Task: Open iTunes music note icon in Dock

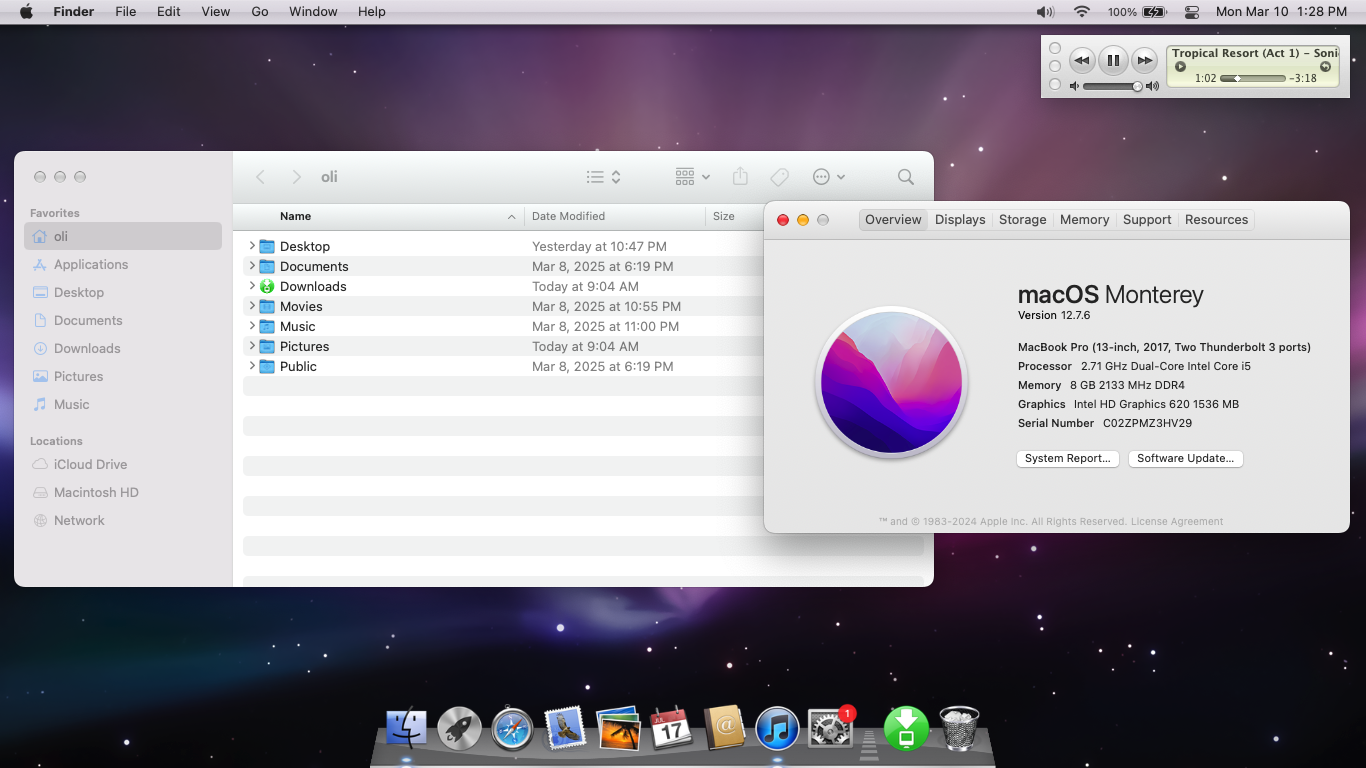Action: (x=777, y=729)
